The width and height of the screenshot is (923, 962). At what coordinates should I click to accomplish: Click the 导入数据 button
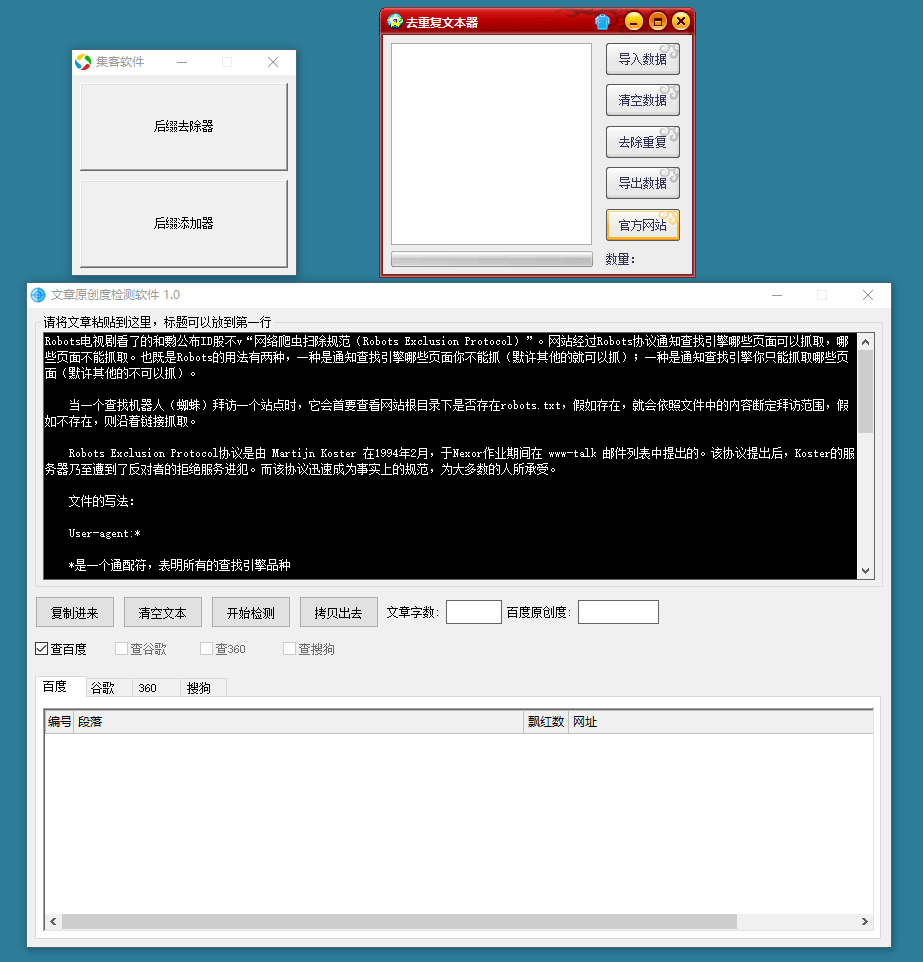(x=642, y=59)
